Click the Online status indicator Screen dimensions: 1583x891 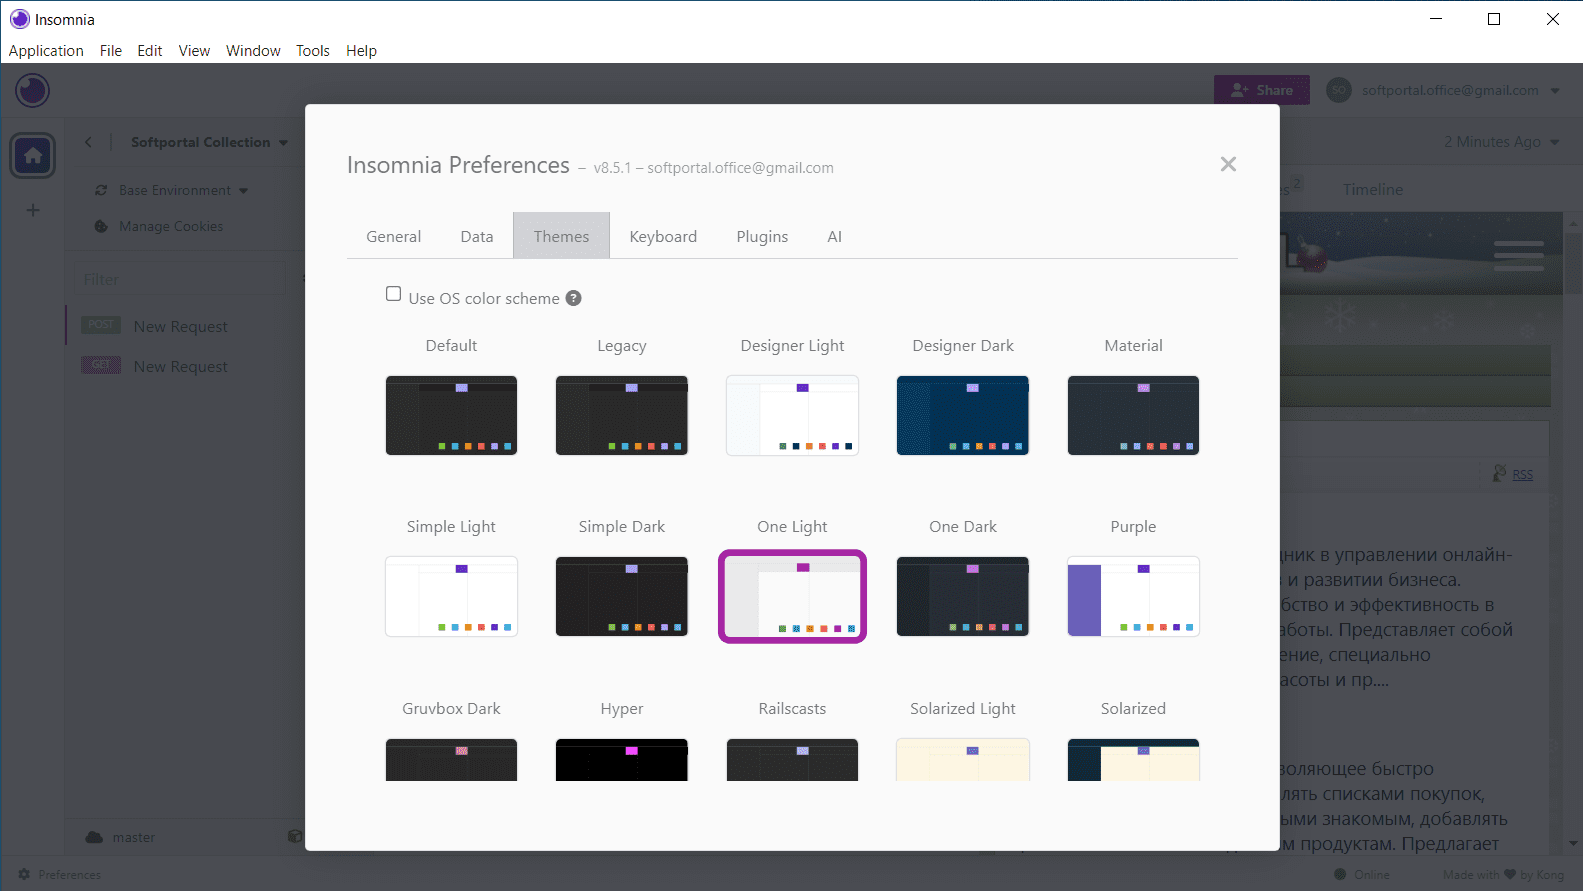tap(1362, 874)
